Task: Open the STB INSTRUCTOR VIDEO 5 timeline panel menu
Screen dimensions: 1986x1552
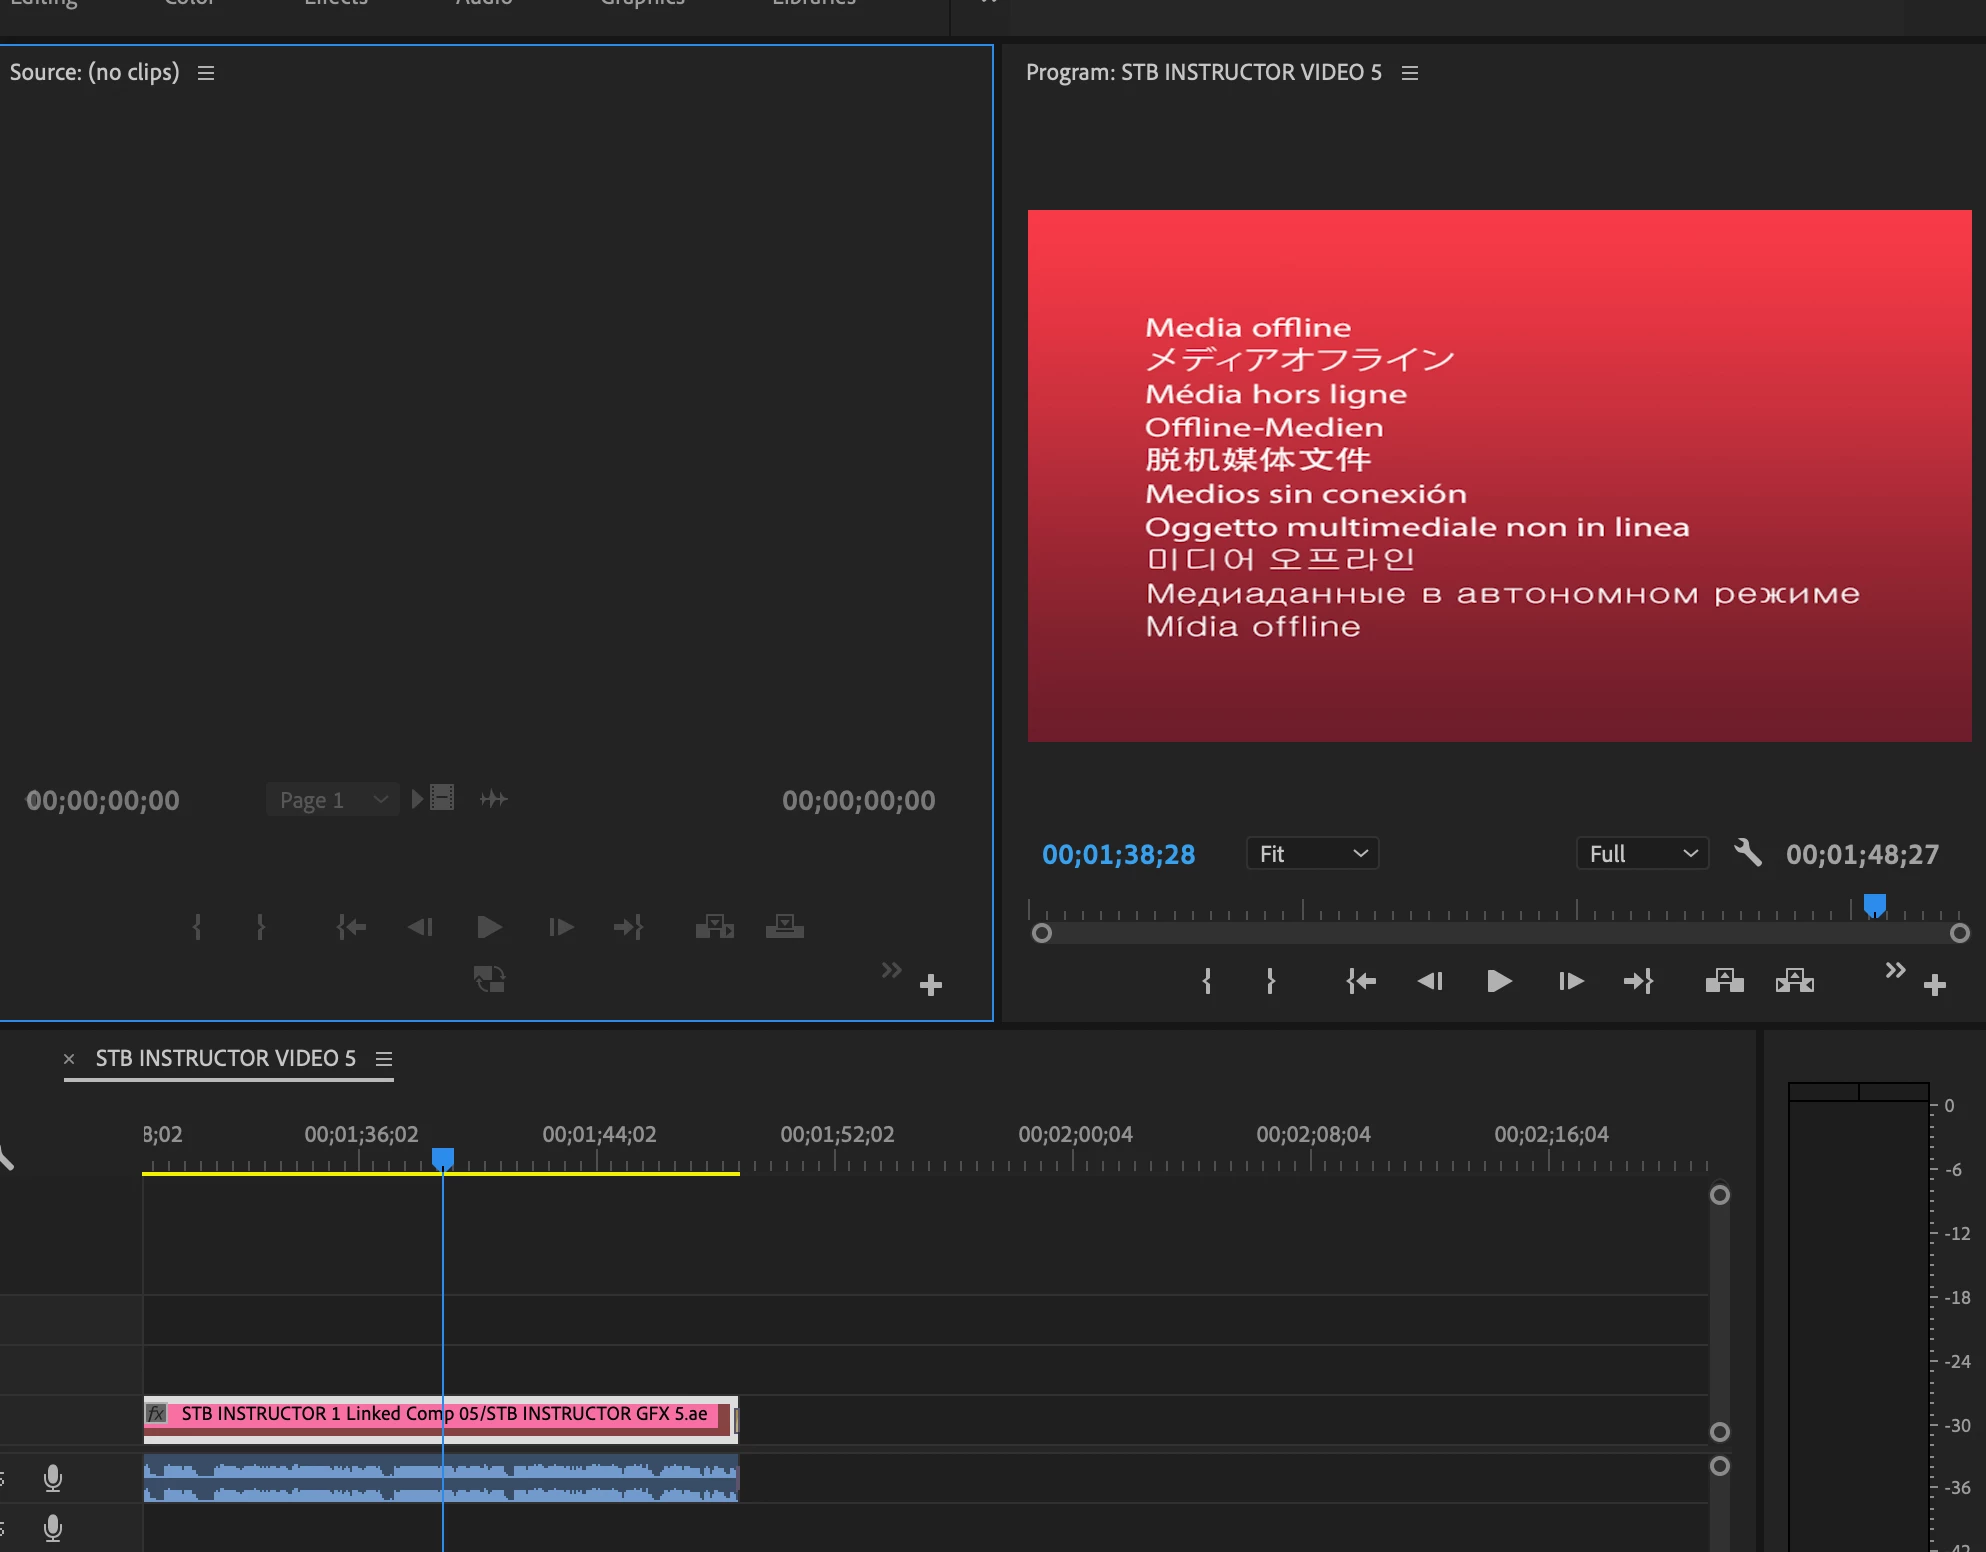Action: (384, 1059)
